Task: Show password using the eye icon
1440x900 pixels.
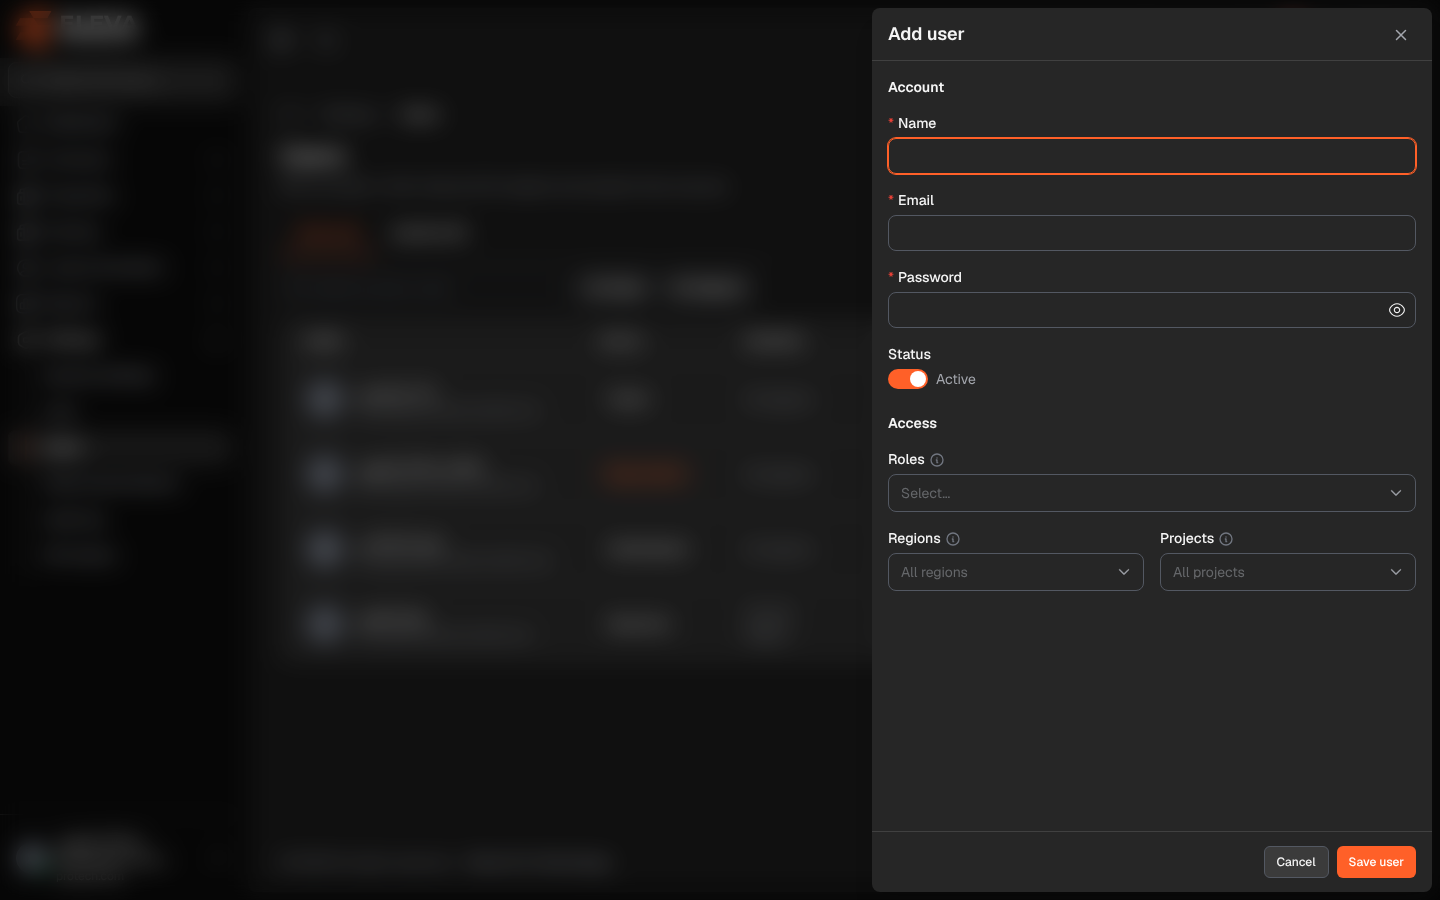Action: click(1397, 310)
